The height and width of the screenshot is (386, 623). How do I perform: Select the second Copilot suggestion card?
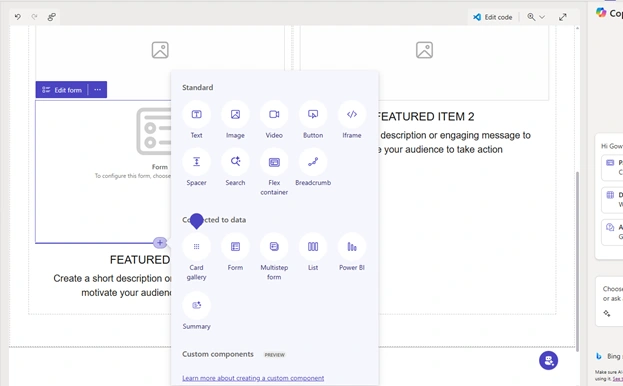(x=612, y=199)
